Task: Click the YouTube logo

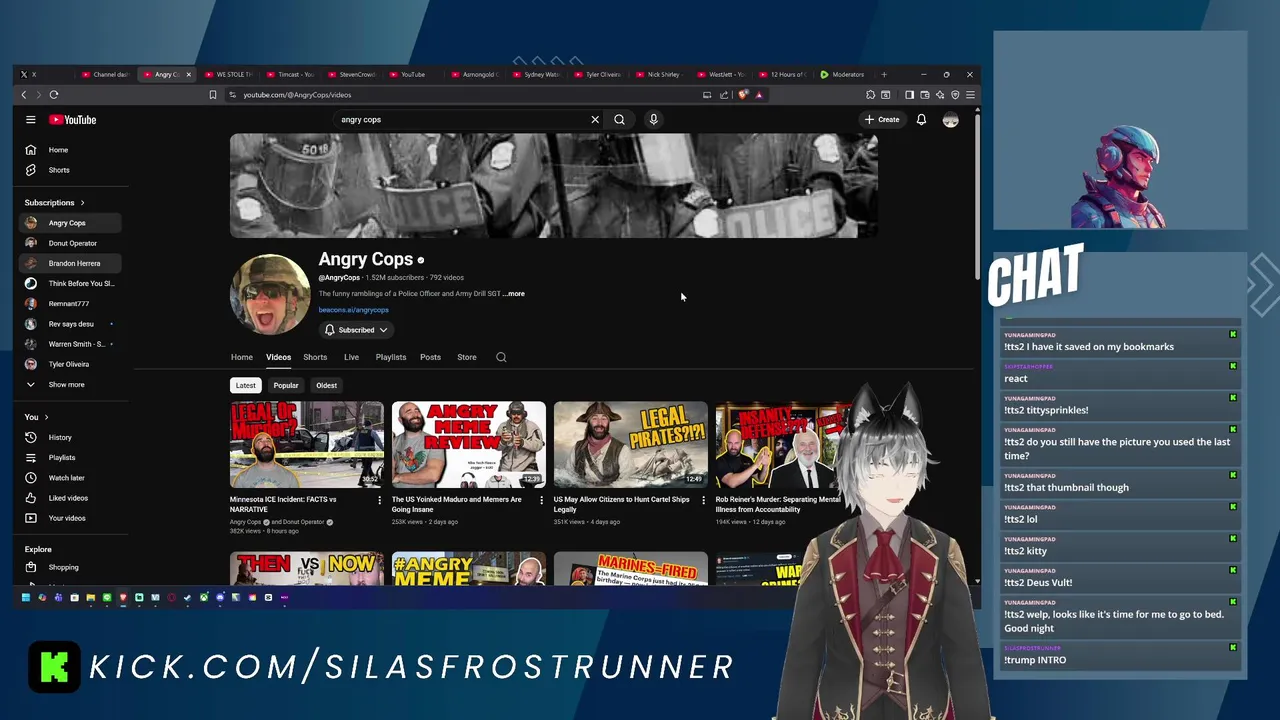Action: (73, 120)
